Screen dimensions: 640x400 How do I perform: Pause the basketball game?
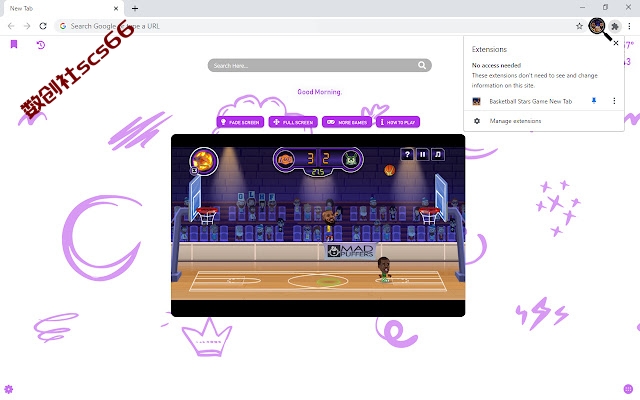point(422,154)
